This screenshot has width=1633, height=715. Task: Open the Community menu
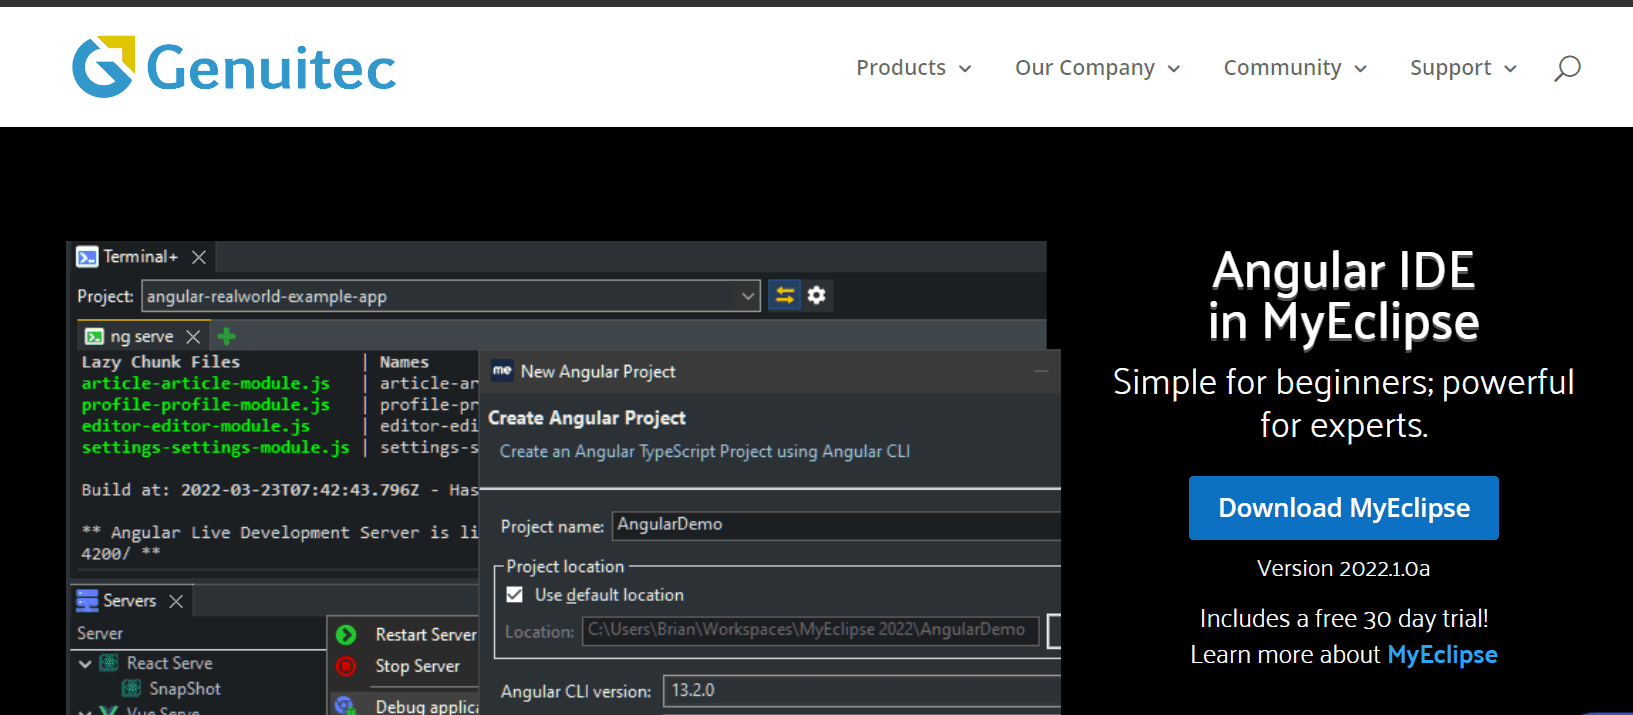tap(1283, 67)
